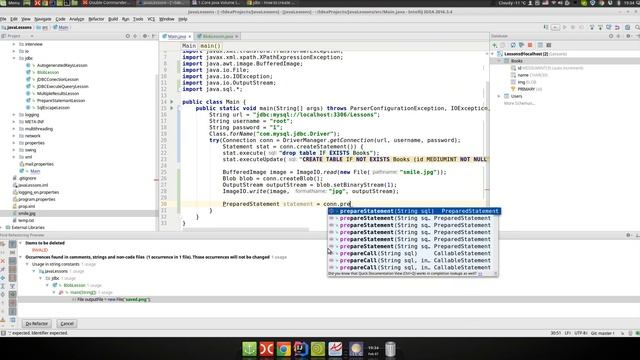Click the main() breadcrumb above the editor
The width and height of the screenshot is (640, 360).
[211, 46]
